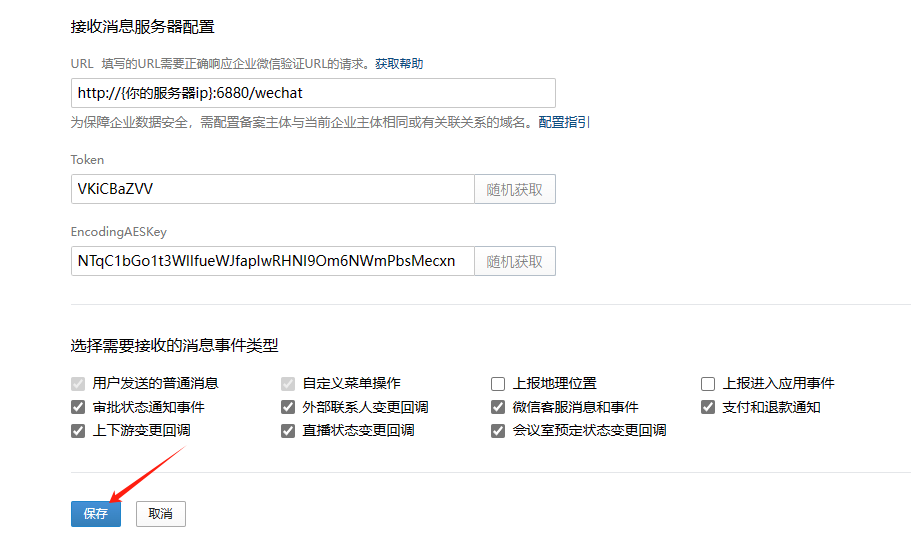
Task: Toggle 外部联系人变更回调 checkbox
Action: tap(288, 407)
